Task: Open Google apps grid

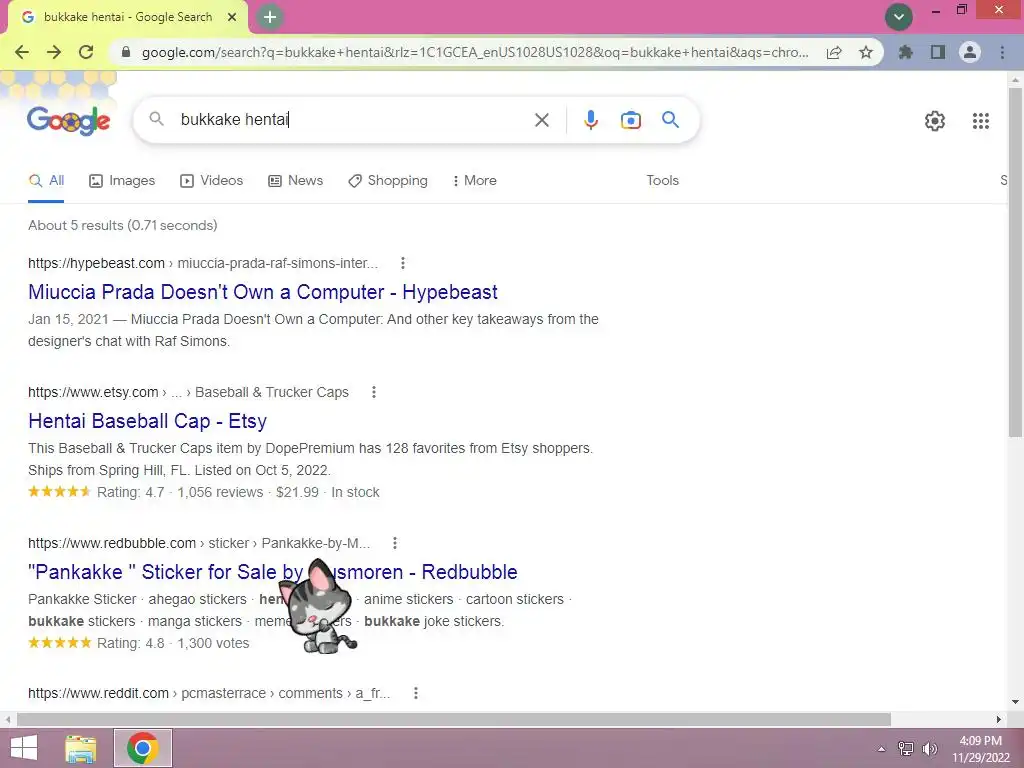Action: [980, 121]
